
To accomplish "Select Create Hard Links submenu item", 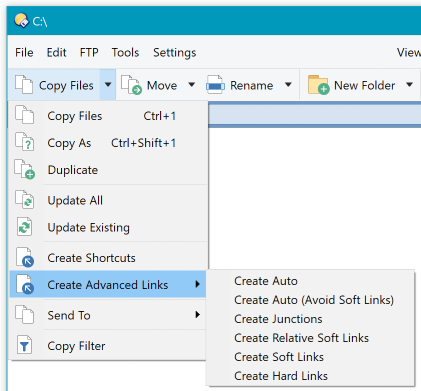I will coord(310,376).
